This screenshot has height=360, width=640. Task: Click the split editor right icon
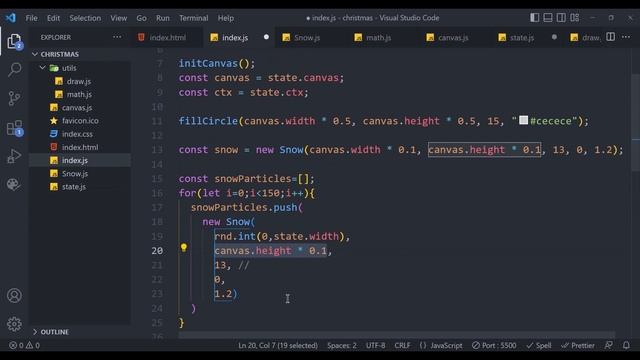tap(610, 37)
